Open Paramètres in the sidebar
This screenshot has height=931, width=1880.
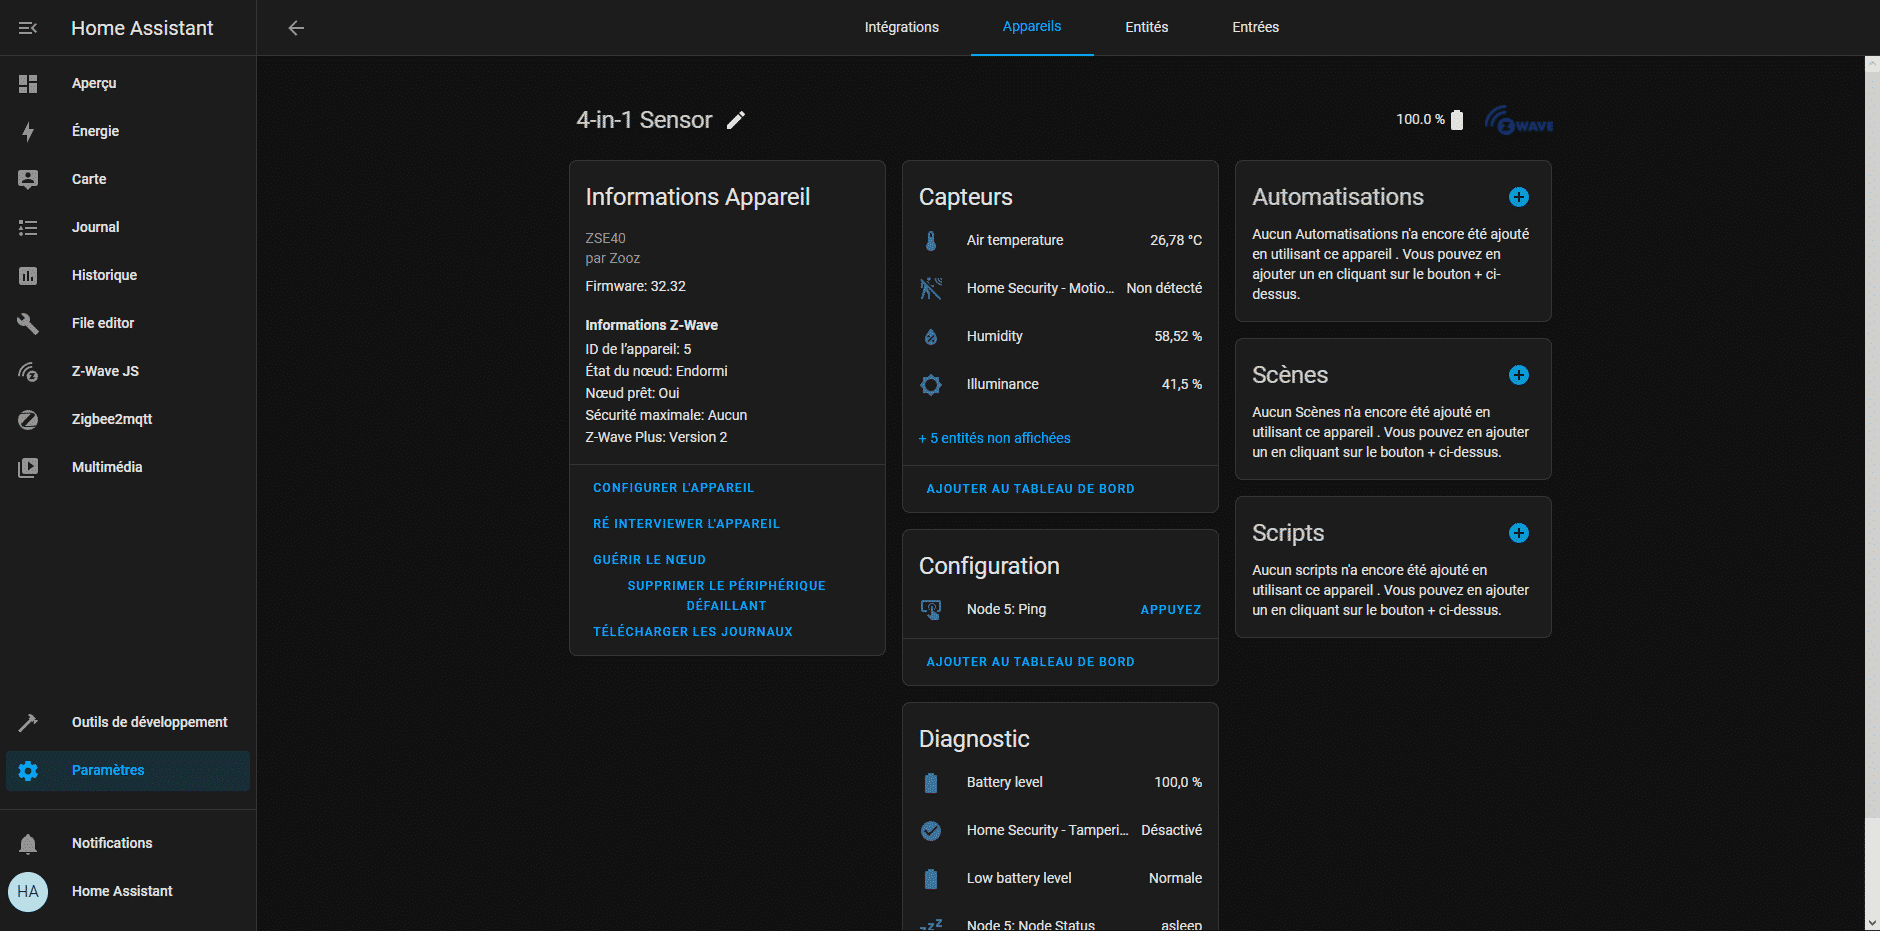pos(128,771)
